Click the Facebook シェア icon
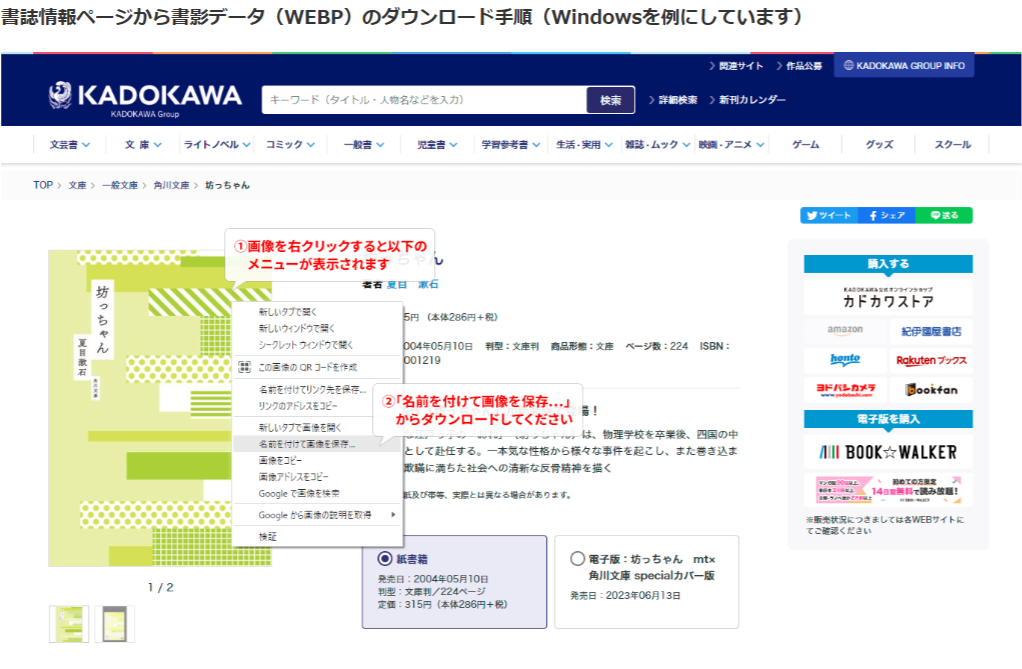 click(886, 214)
